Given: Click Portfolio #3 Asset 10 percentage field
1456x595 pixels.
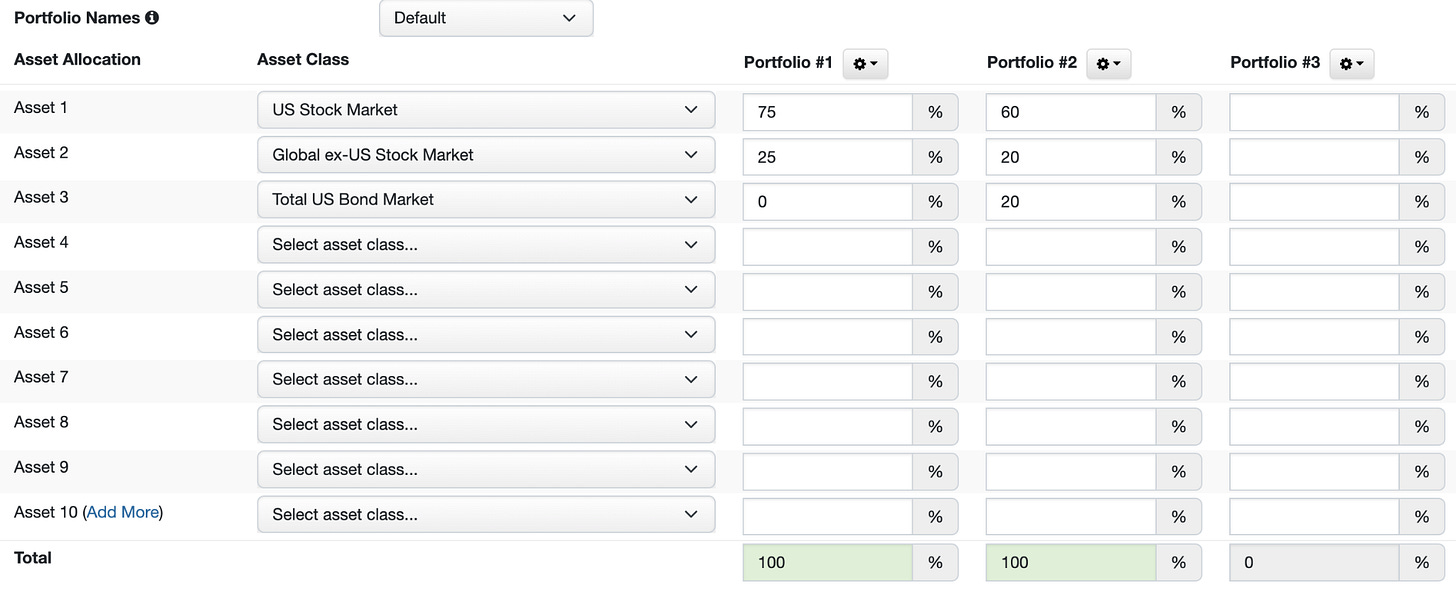Looking at the screenshot, I should tap(1313, 517).
